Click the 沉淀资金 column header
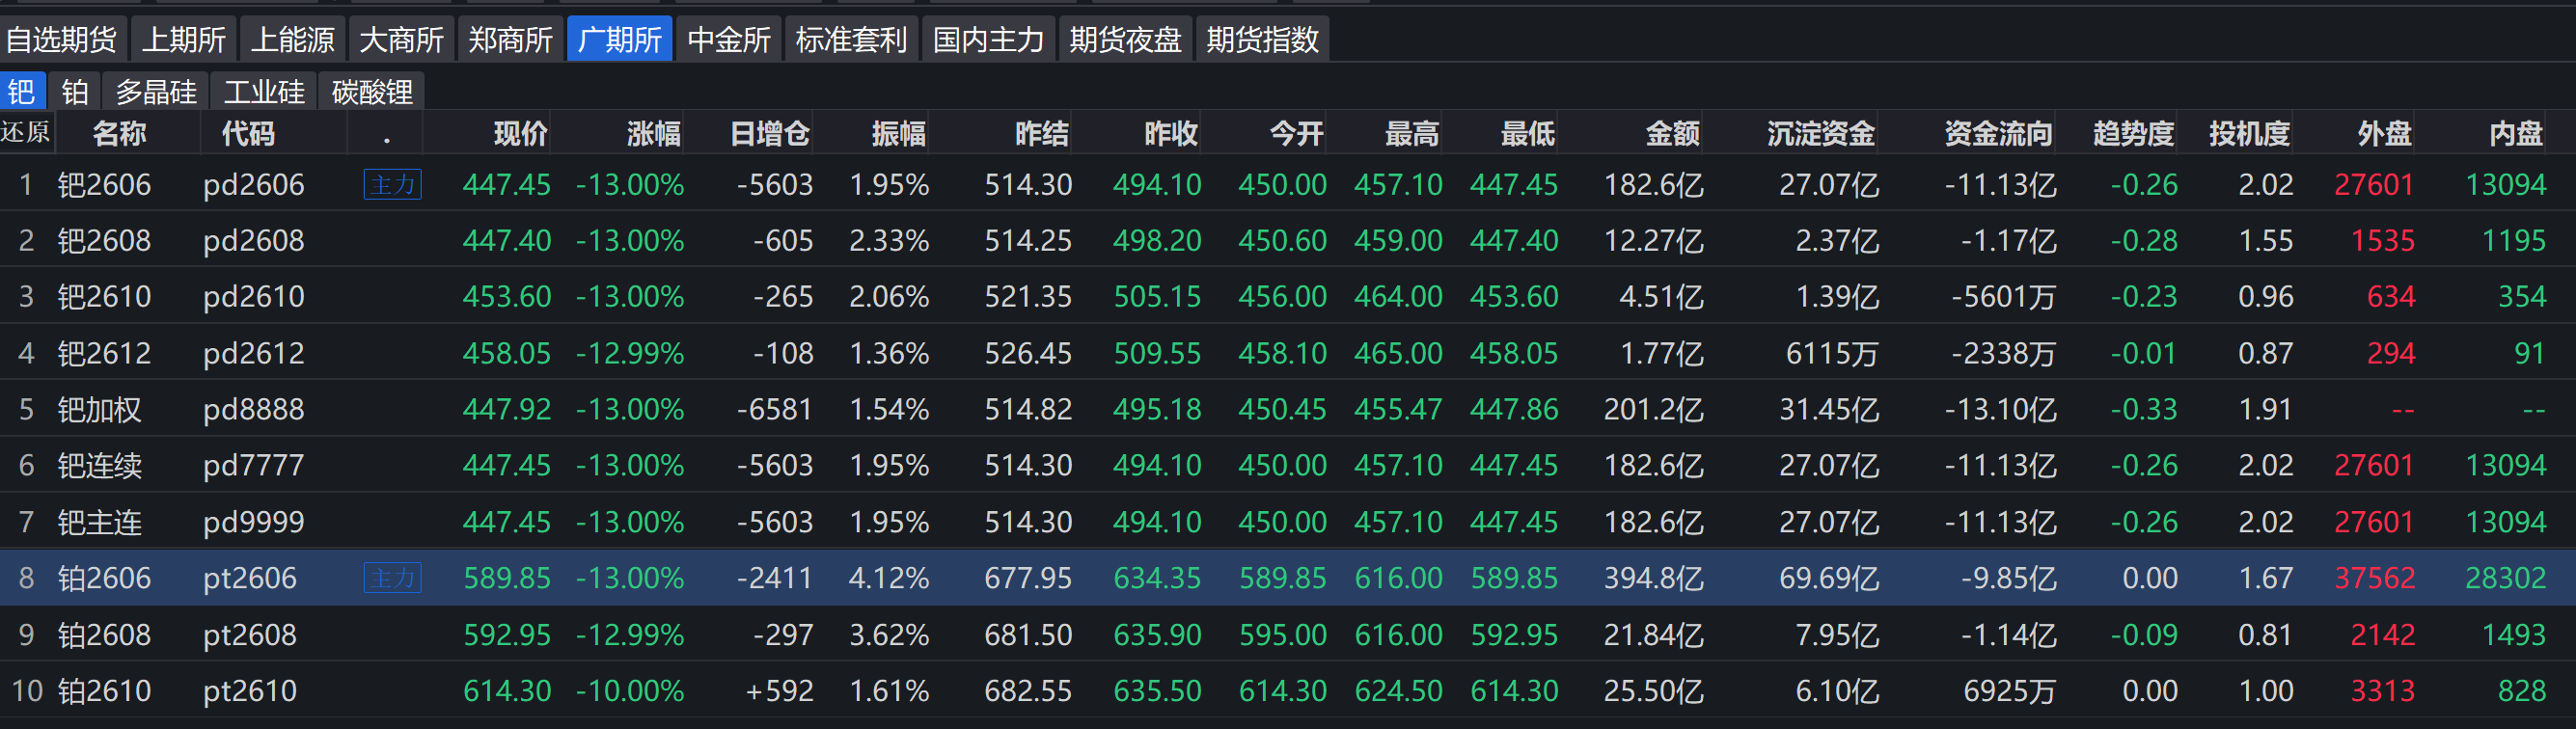Screen dimensions: 2576x729 click(x=1820, y=133)
